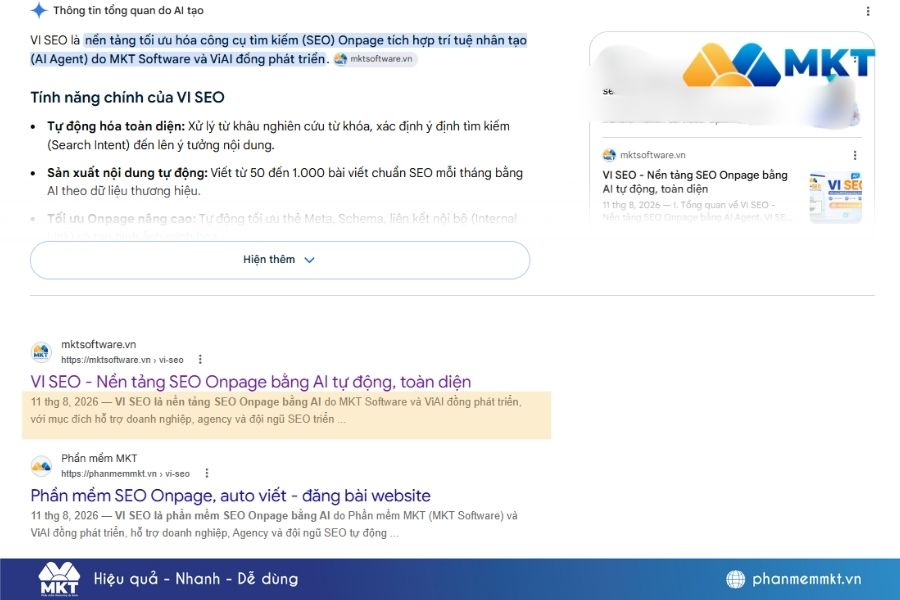Click the highlighted snippet of the mktsoftware.vn result
The image size is (900, 600).
click(286, 415)
